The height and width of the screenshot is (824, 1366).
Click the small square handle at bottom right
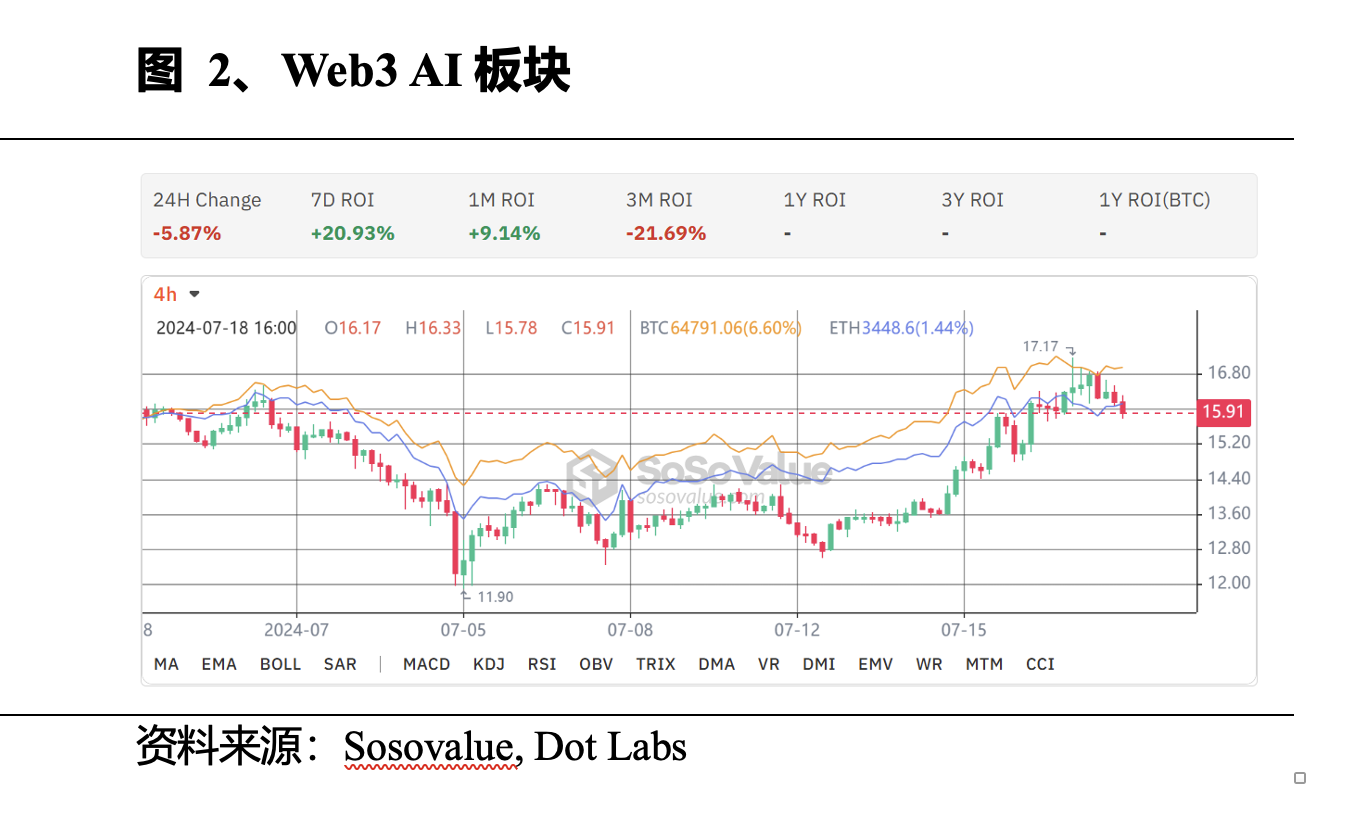coord(1300,778)
